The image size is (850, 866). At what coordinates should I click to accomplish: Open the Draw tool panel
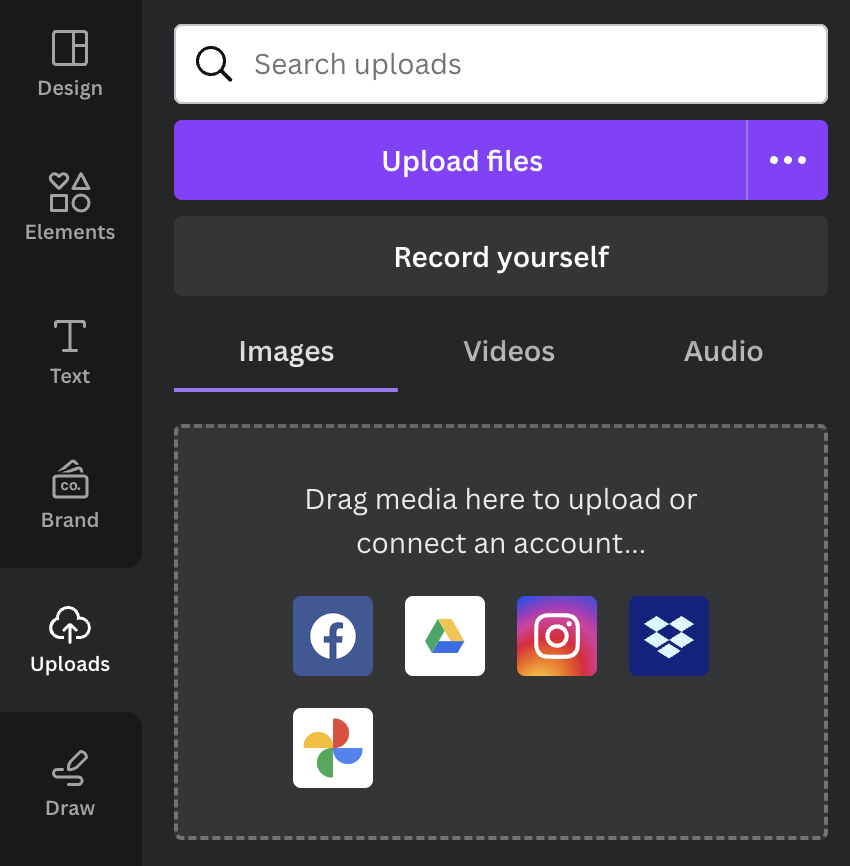click(x=70, y=783)
